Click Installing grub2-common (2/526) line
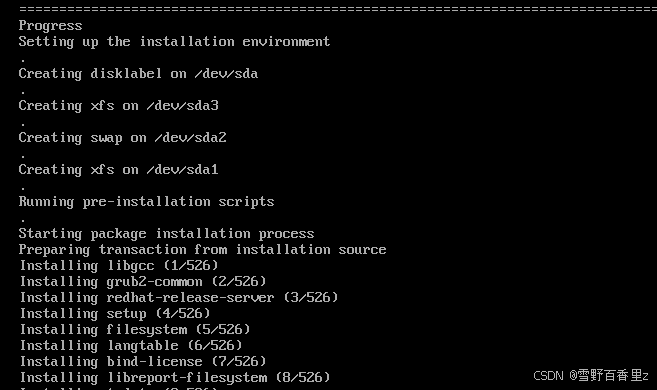This screenshot has height=390, width=657. point(143,282)
